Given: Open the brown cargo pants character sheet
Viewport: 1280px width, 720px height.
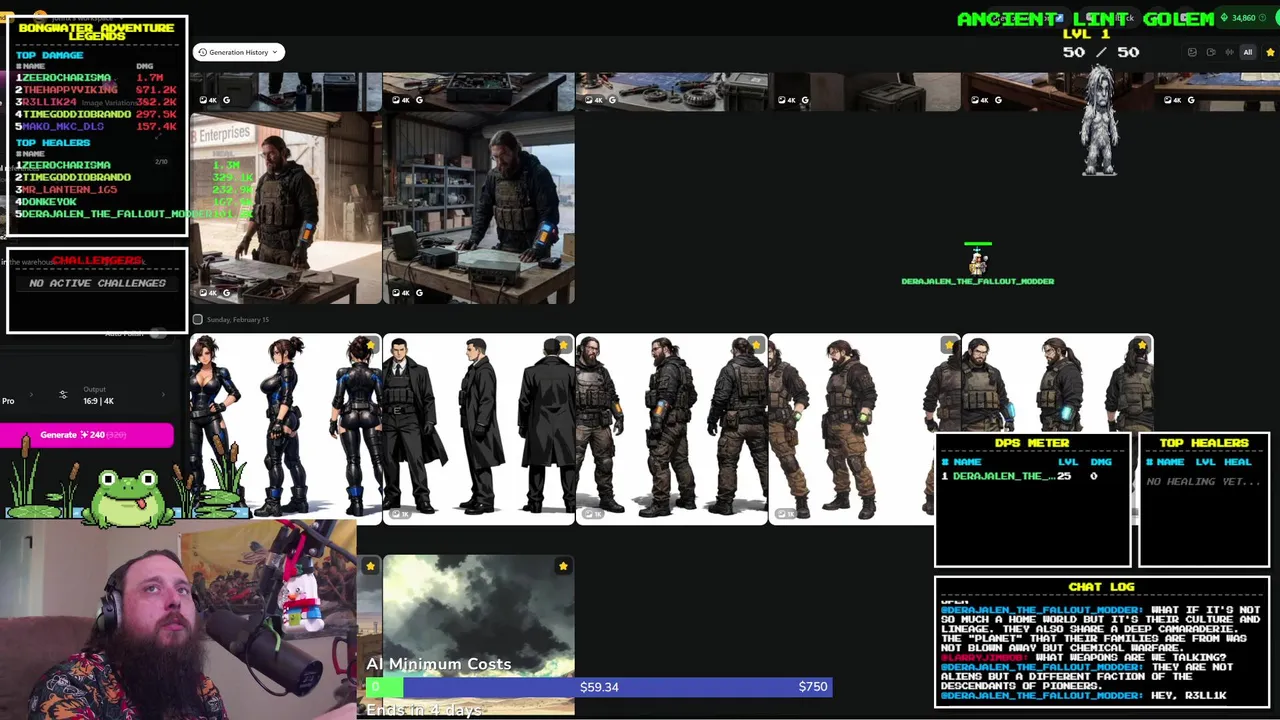Looking at the screenshot, I should 864,429.
